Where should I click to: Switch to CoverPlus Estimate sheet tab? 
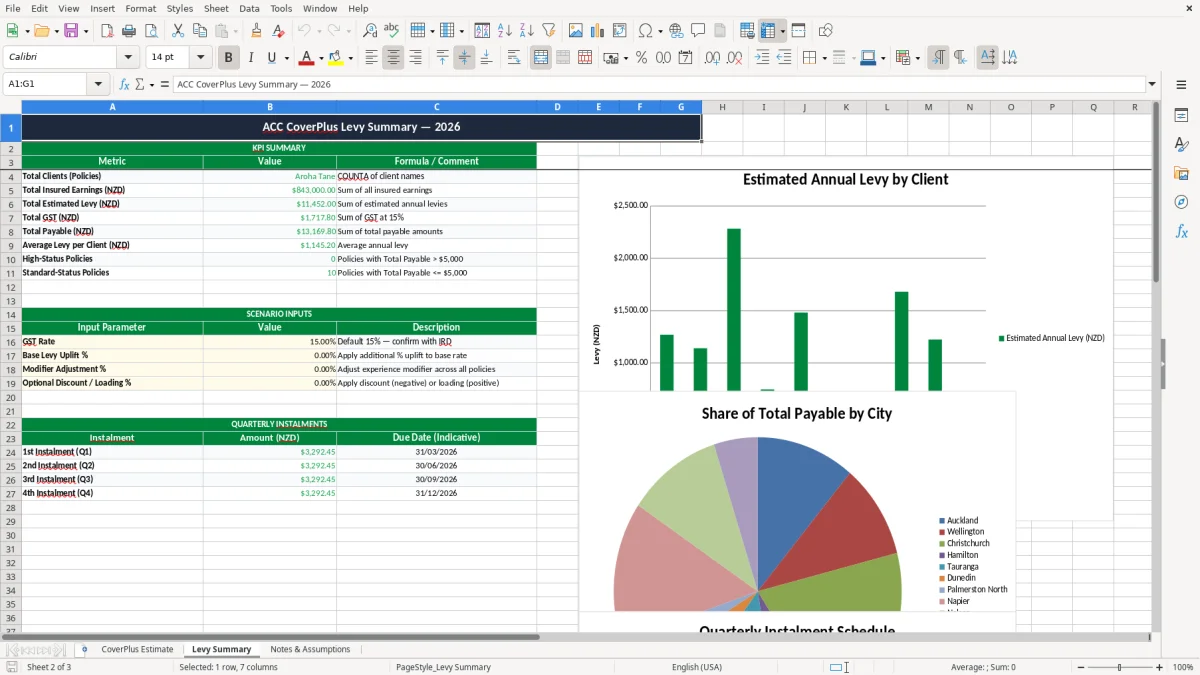[137, 649]
